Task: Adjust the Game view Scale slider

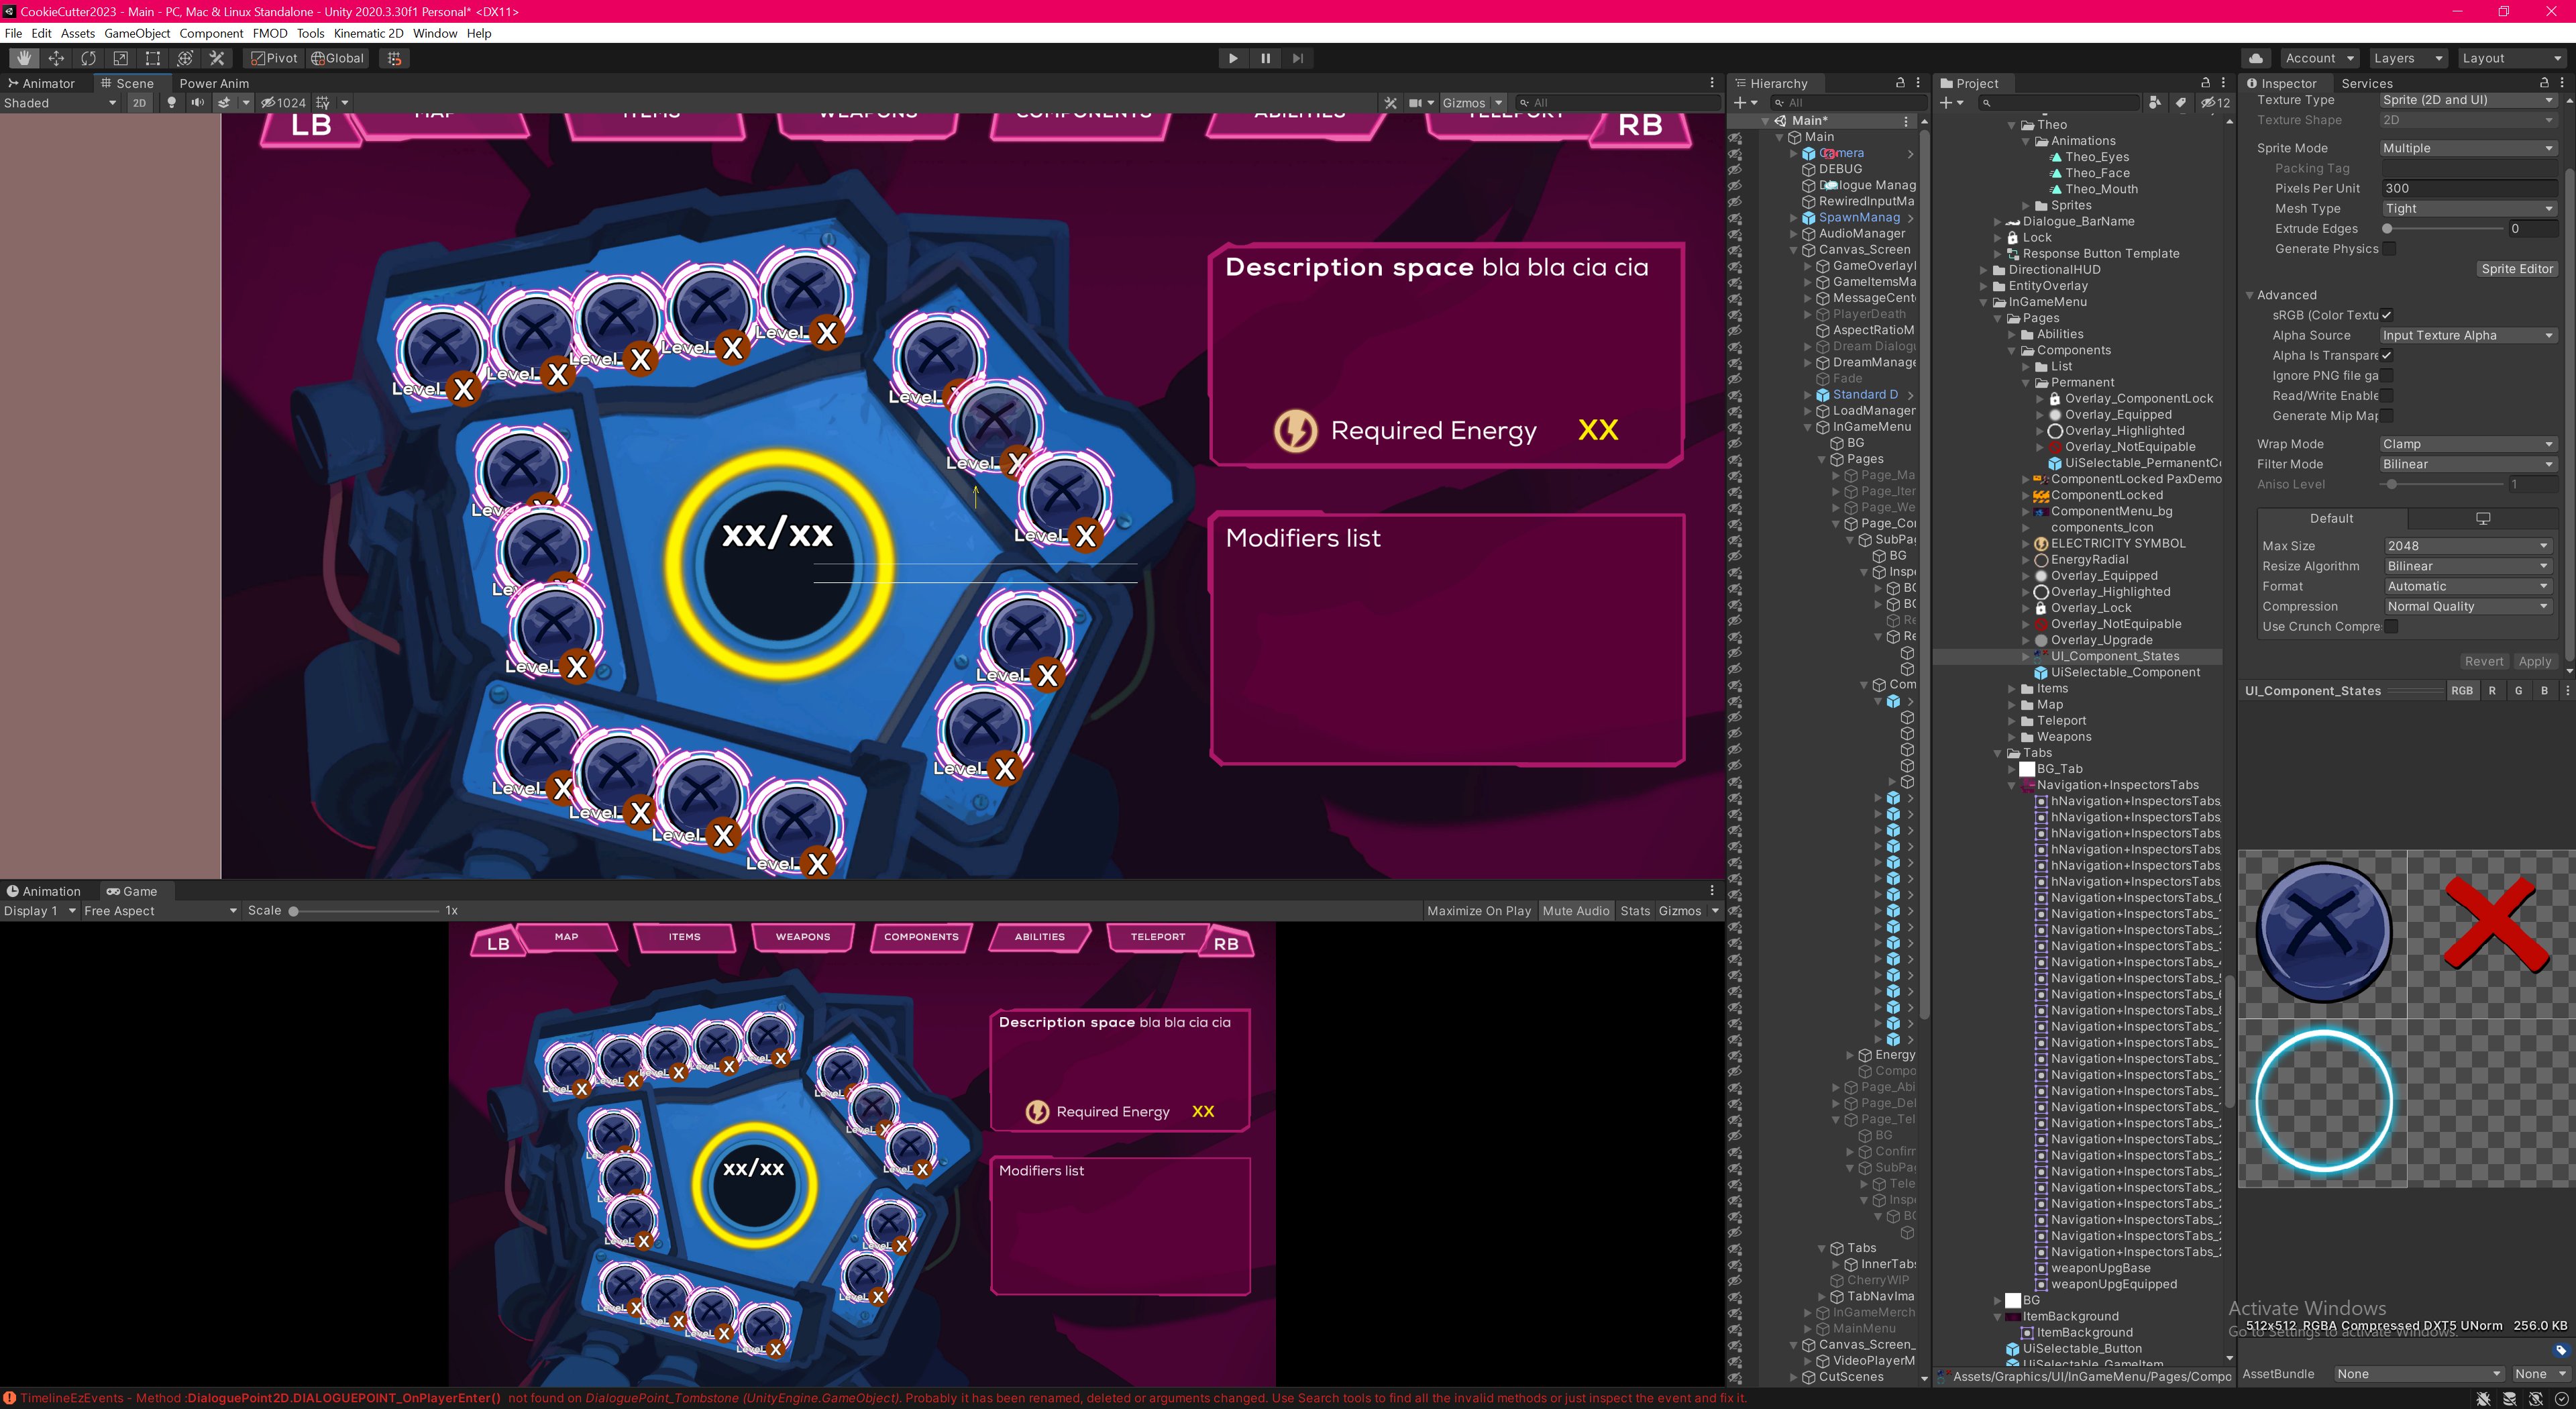Action: click(x=294, y=911)
